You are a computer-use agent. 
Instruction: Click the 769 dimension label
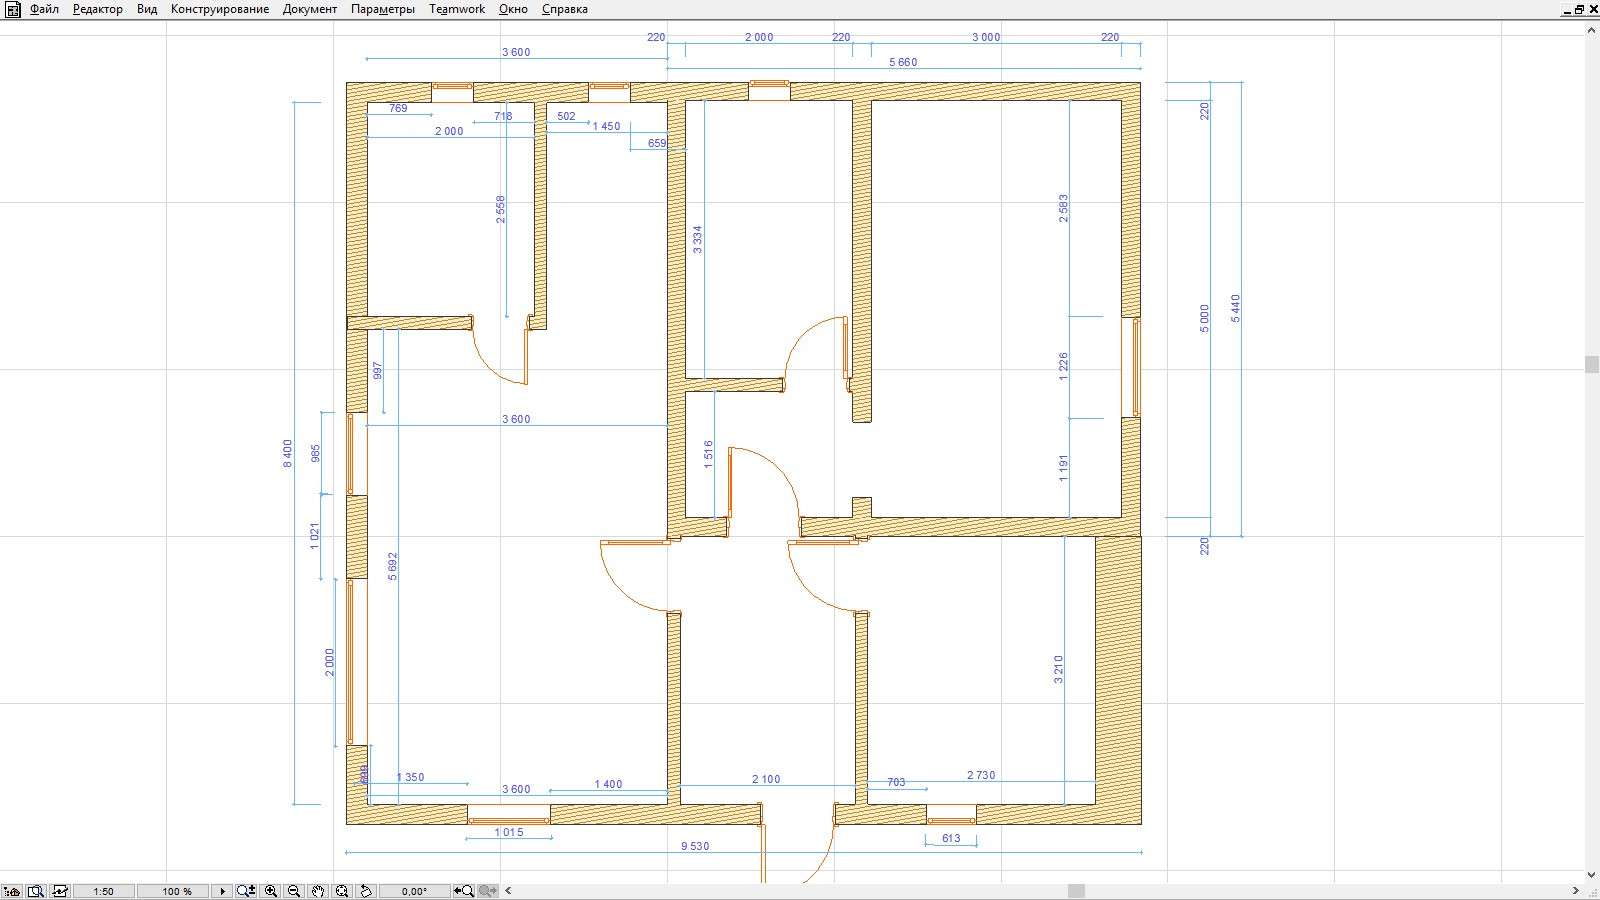398,108
